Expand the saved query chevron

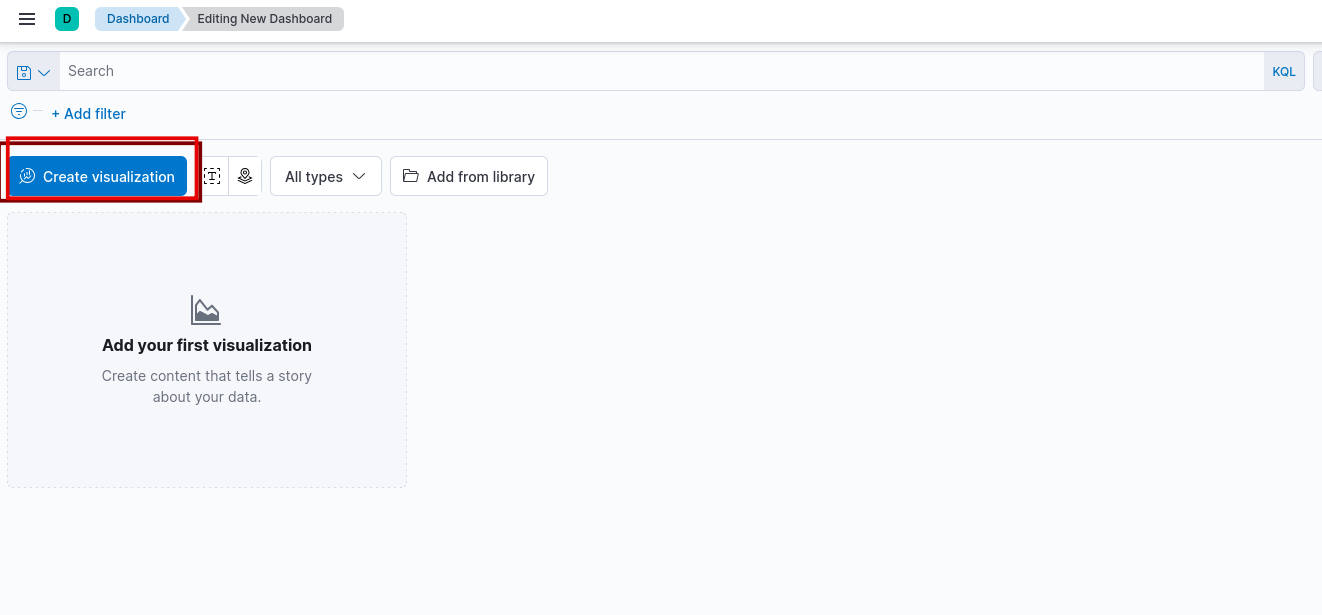[44, 72]
